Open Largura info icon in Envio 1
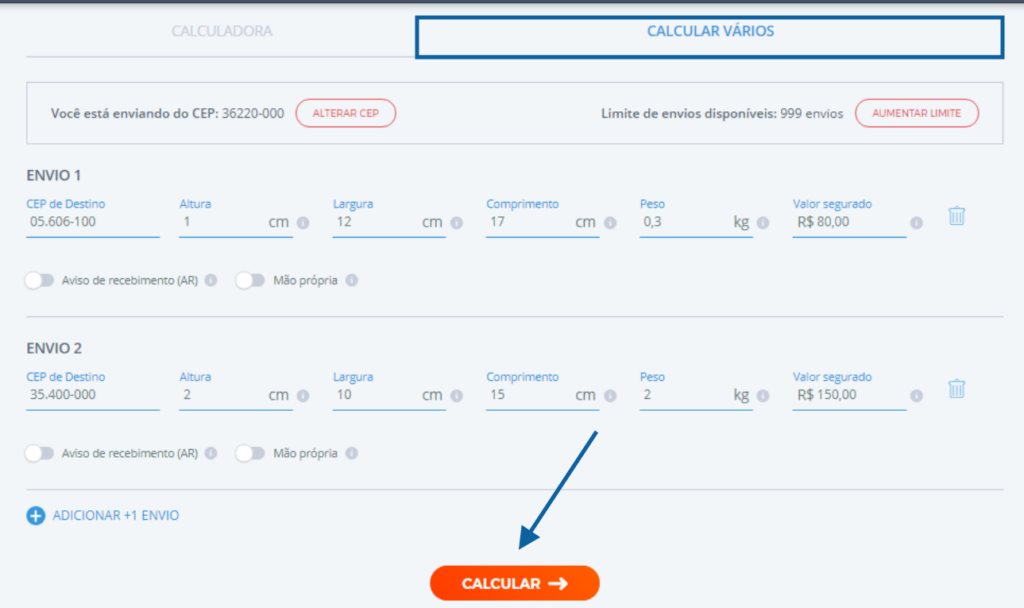 click(456, 223)
